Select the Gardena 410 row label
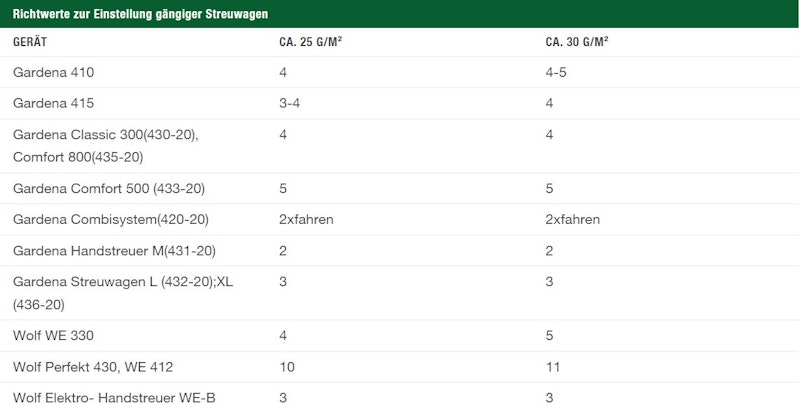This screenshot has width=799, height=413. pyautogui.click(x=54, y=72)
